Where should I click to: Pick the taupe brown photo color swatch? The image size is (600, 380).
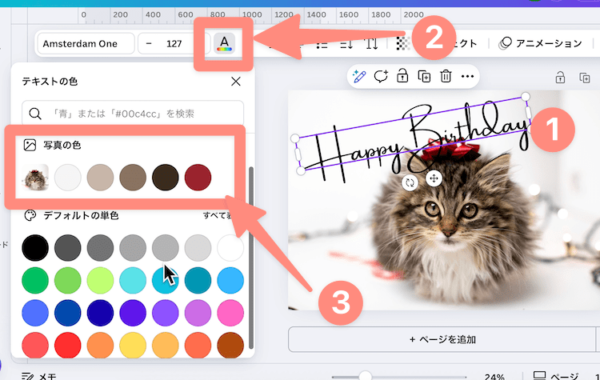133,178
